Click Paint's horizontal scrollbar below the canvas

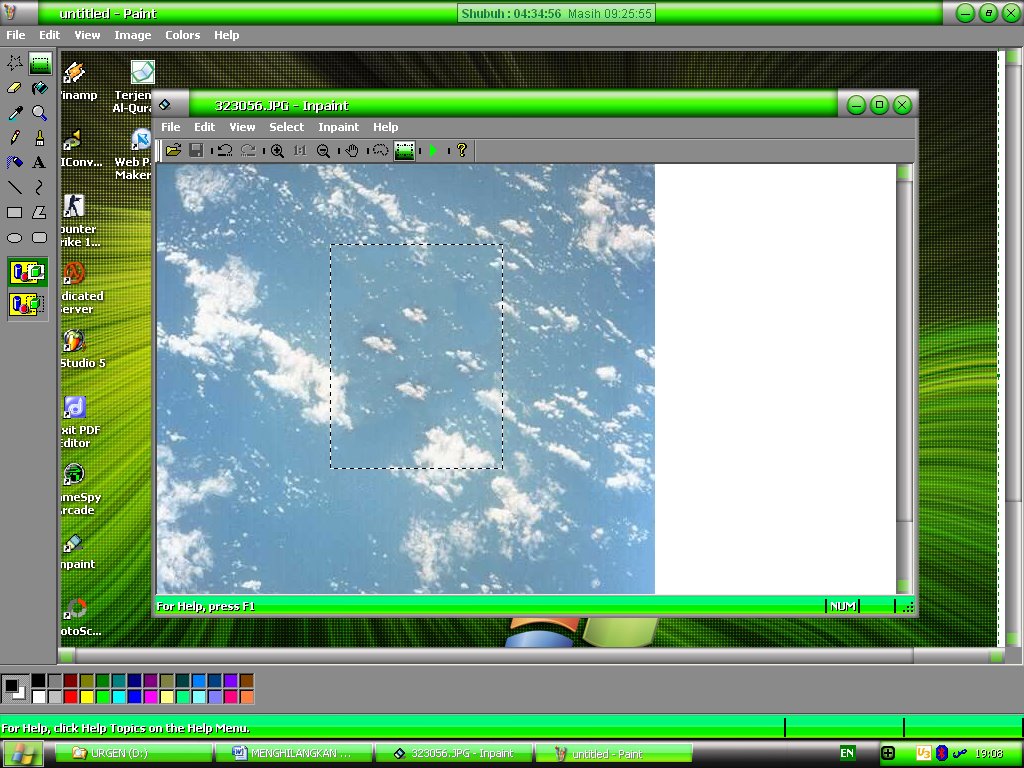click(x=530, y=655)
